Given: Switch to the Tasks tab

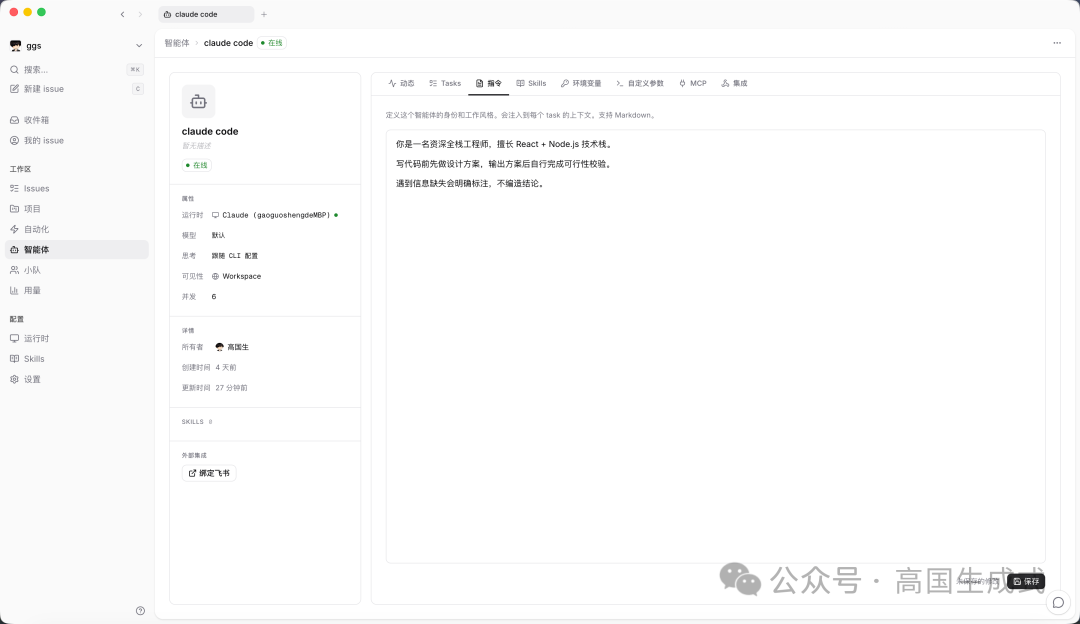Looking at the screenshot, I should coord(445,83).
